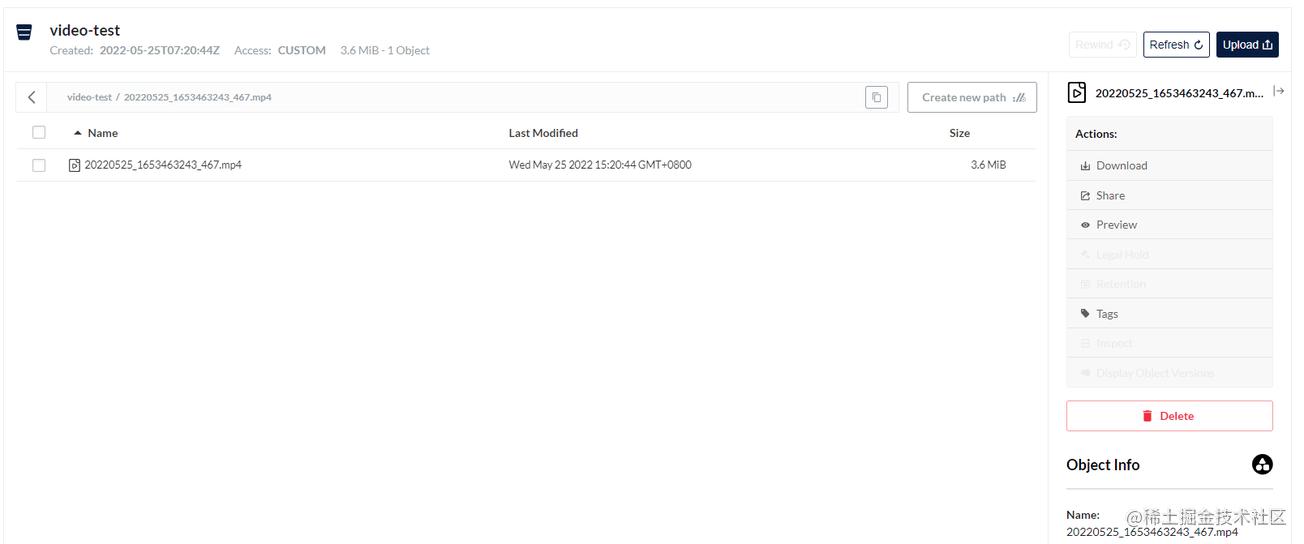Screen dimensions: 1304x544
Task: Click the video-test bucket icon
Action: point(25,33)
